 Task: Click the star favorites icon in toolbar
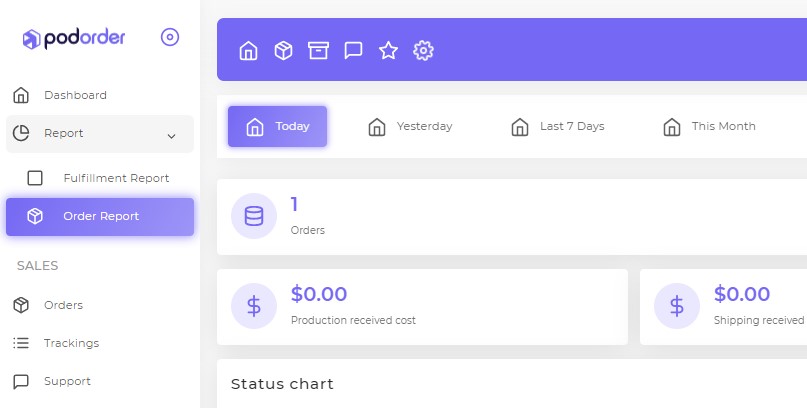click(388, 50)
